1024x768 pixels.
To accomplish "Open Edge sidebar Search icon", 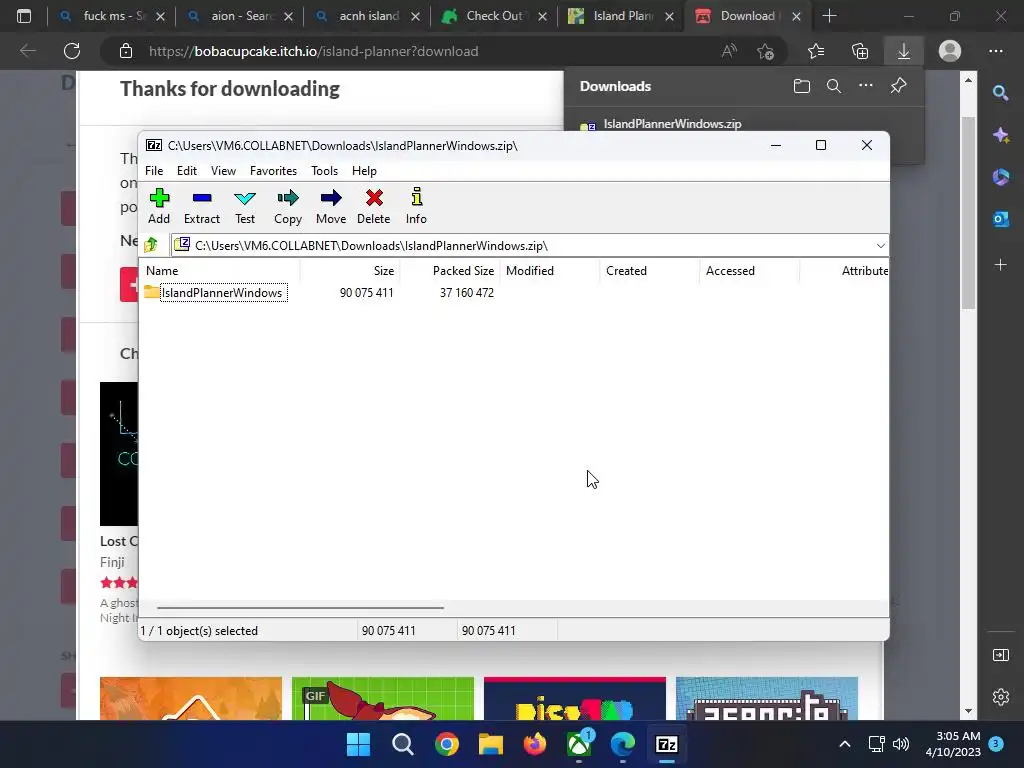I will click(x=1000, y=93).
